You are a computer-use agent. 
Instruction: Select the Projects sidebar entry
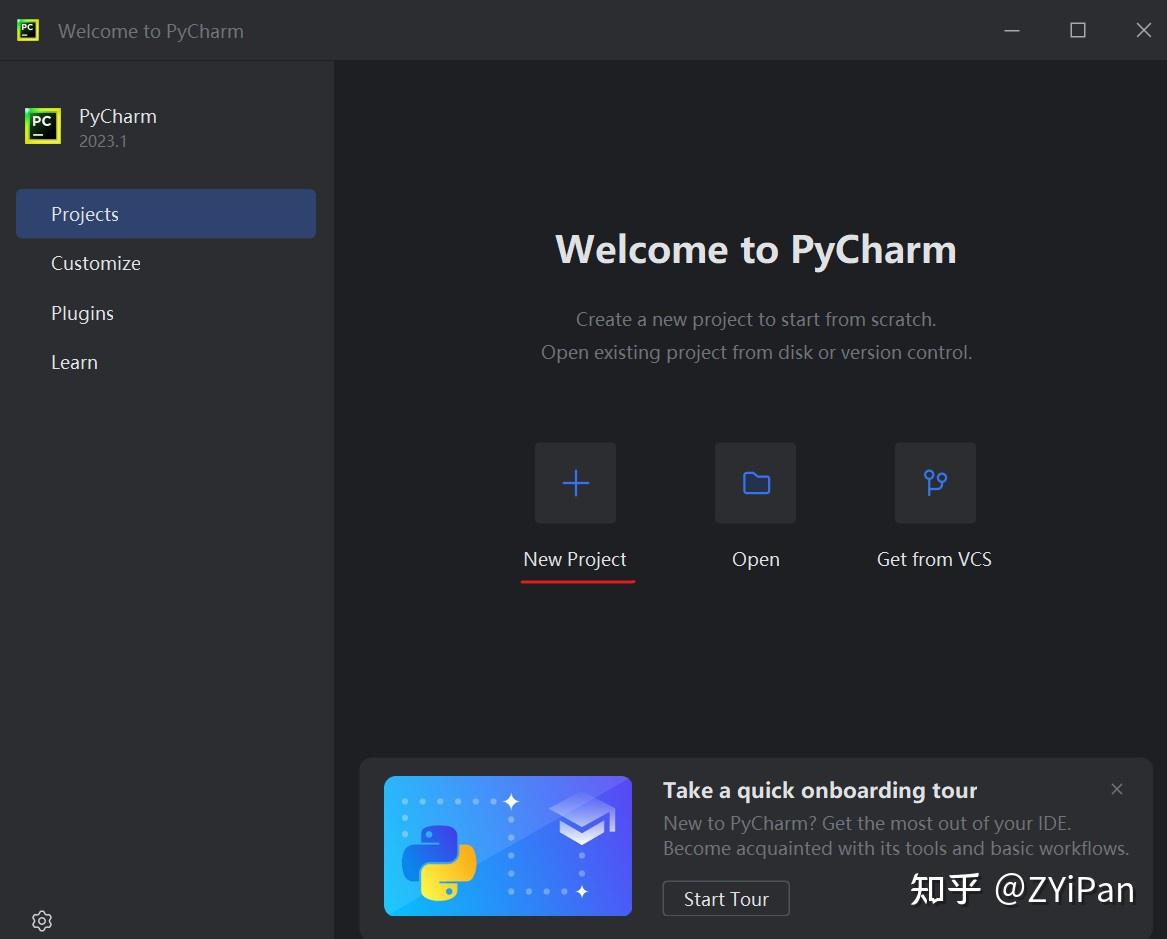pos(85,213)
